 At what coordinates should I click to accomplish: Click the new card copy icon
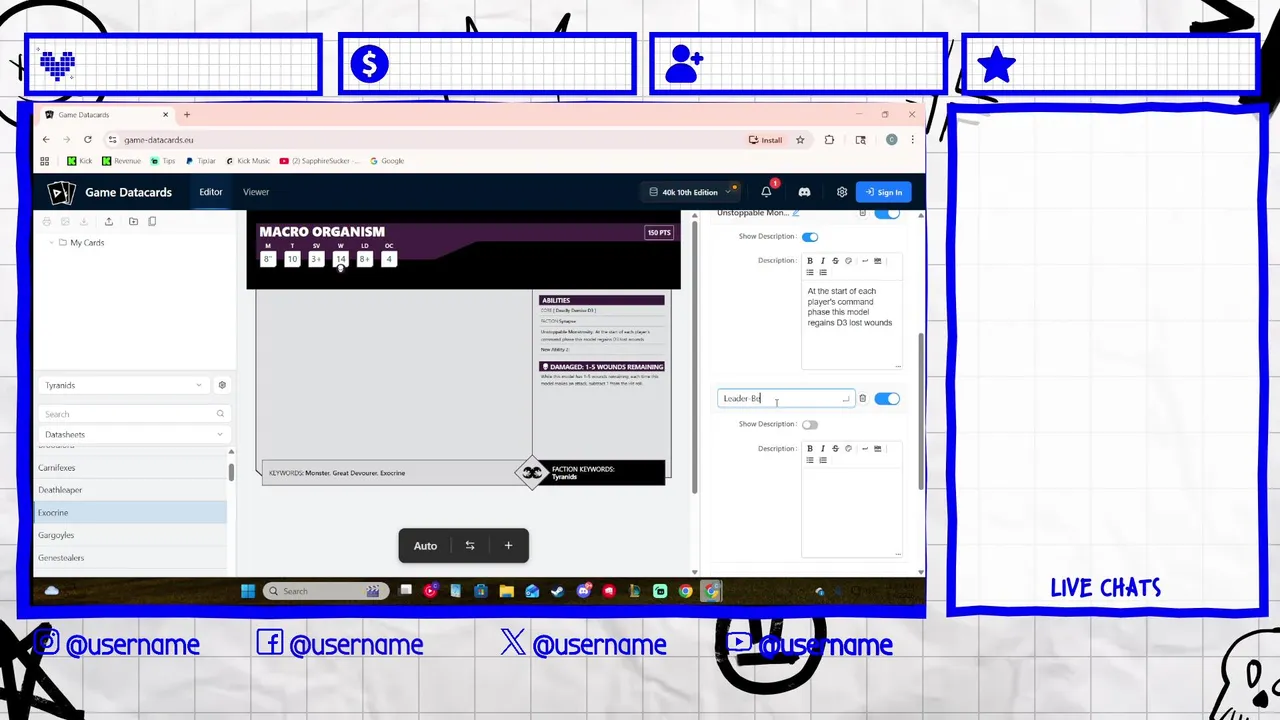coord(152,221)
